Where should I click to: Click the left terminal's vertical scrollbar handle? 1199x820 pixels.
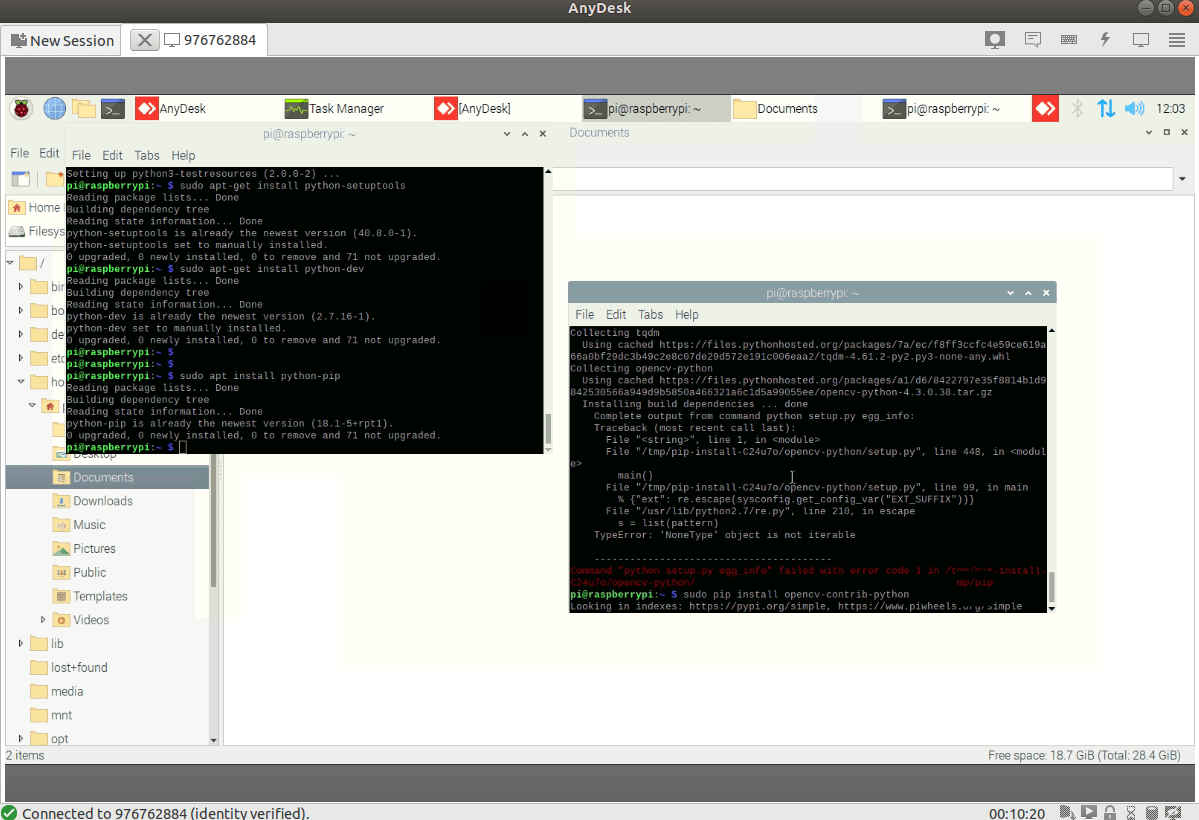(548, 429)
